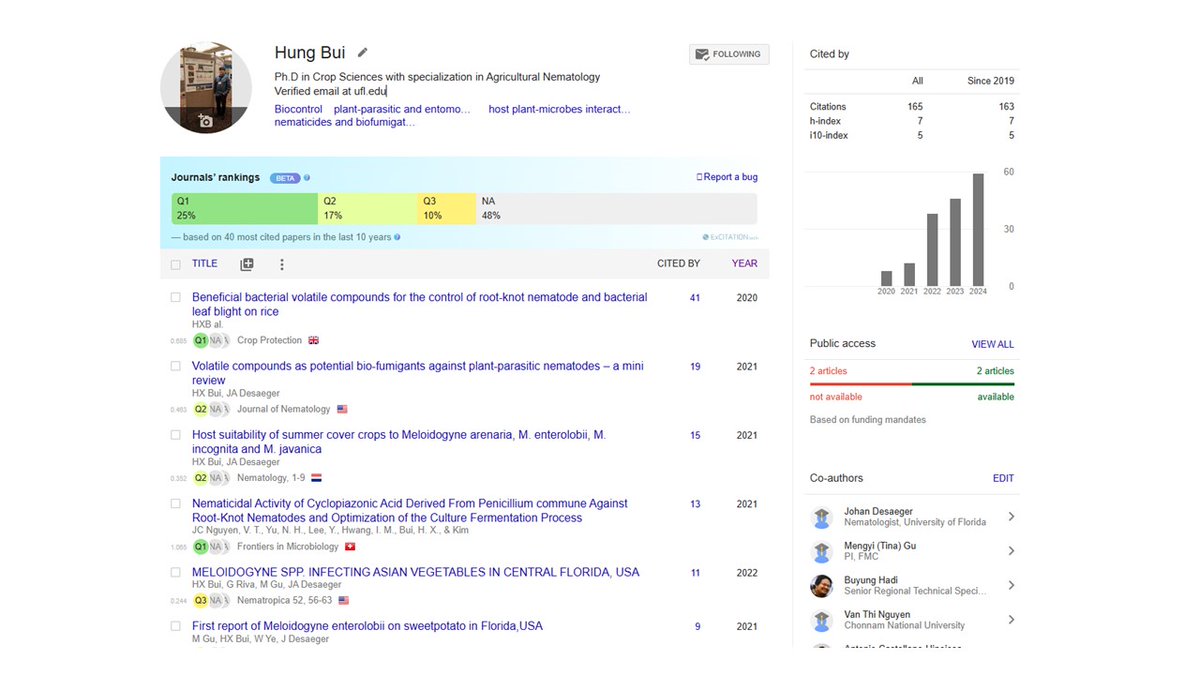
Task: Click Van Thi Nguyen's avatar icon
Action: [x=821, y=620]
